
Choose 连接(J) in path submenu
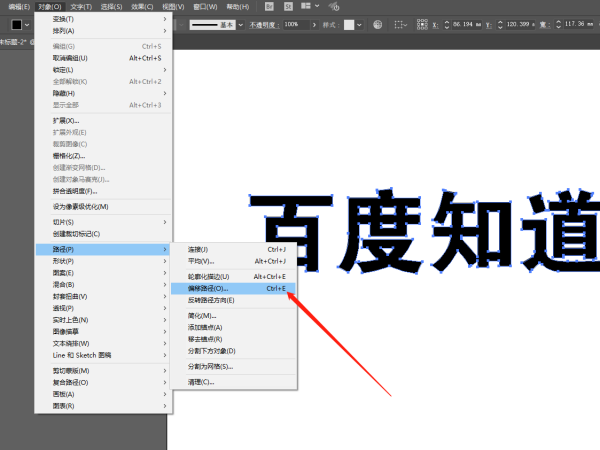pyautogui.click(x=233, y=249)
